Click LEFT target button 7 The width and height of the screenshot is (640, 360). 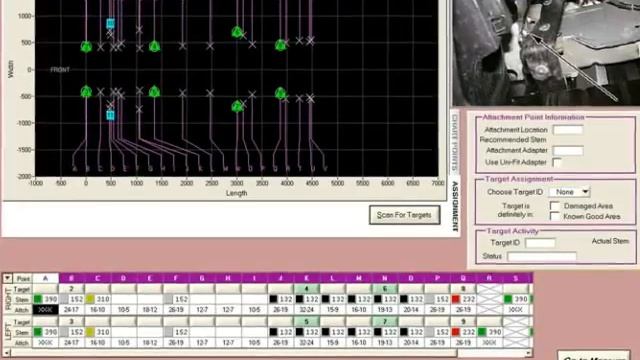(384, 322)
